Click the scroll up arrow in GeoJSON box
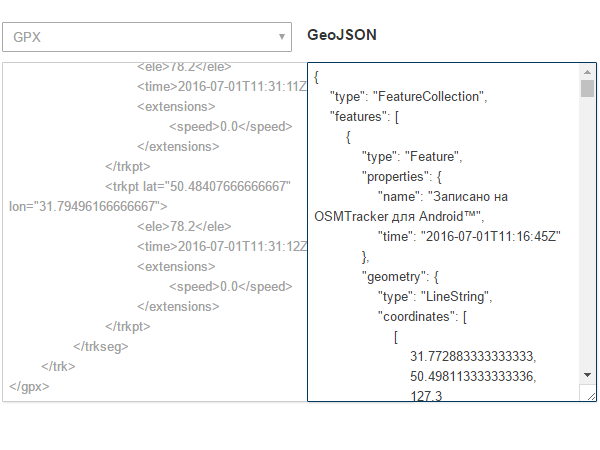 (x=587, y=73)
